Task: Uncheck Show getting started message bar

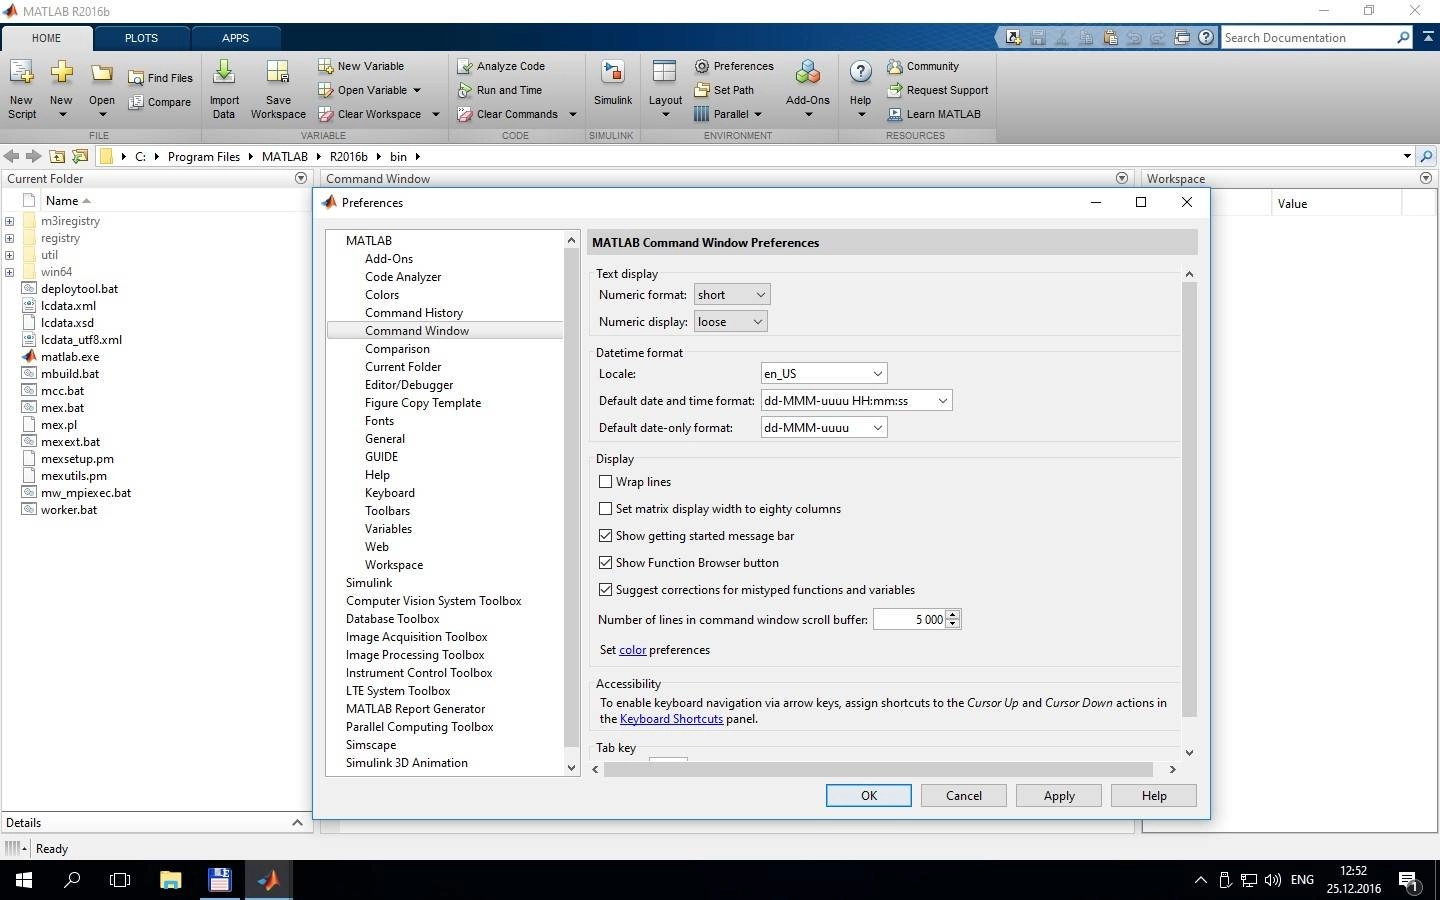Action: [x=605, y=536]
